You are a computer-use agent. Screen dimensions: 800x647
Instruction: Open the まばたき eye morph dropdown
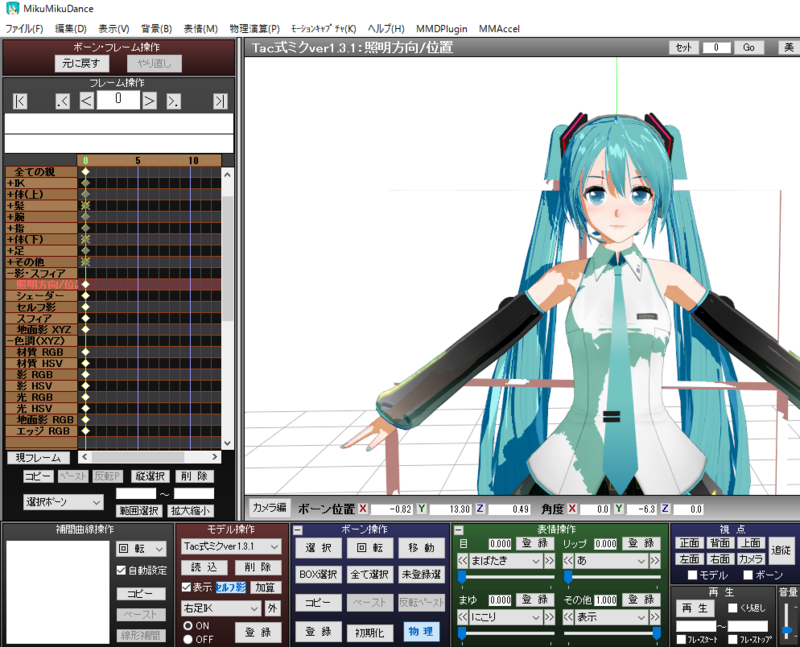pos(506,561)
